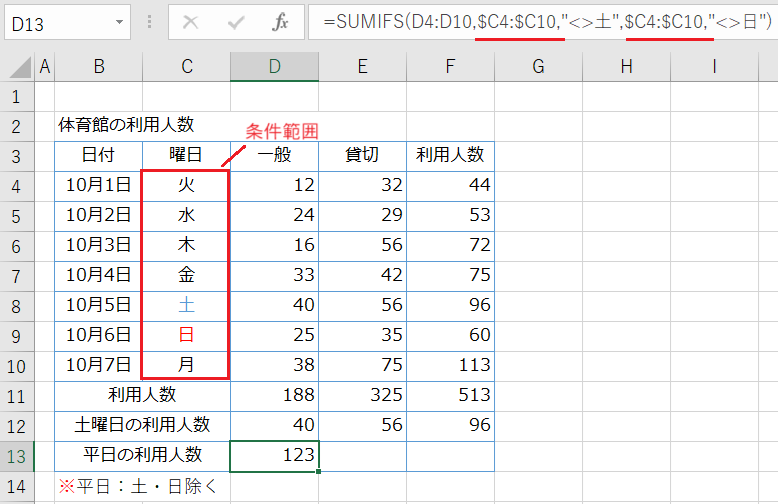
Task: Click the date cell 10月3日
Action: [99, 246]
